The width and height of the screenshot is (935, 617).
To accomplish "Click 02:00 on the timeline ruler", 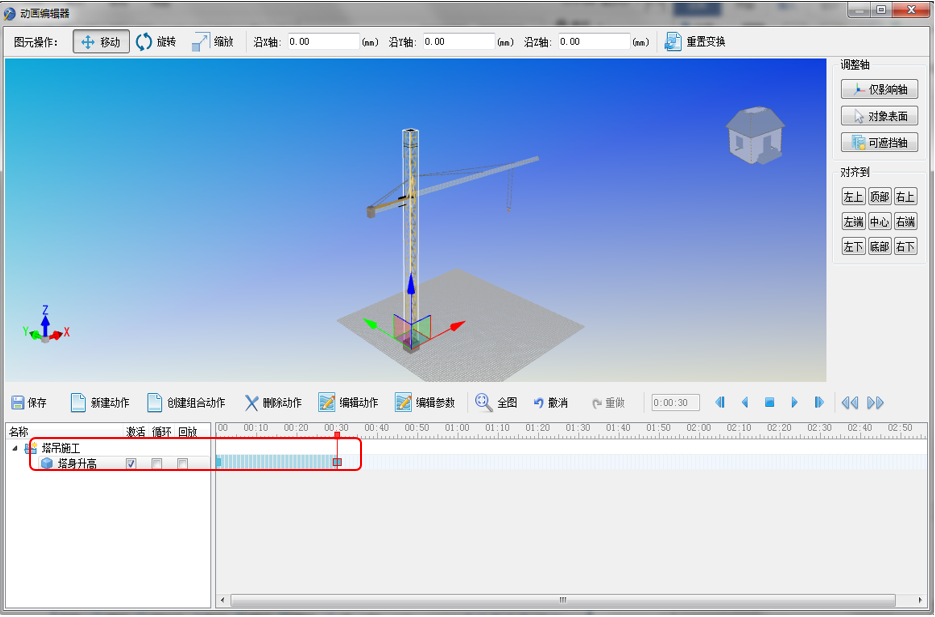I will click(x=699, y=428).
